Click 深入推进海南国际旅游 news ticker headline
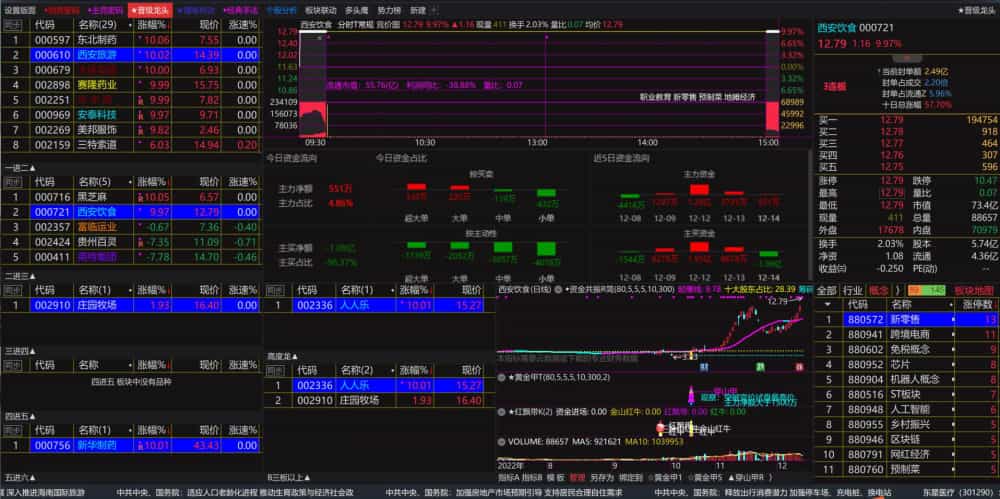This screenshot has width=1000, height=499. click(x=43, y=493)
